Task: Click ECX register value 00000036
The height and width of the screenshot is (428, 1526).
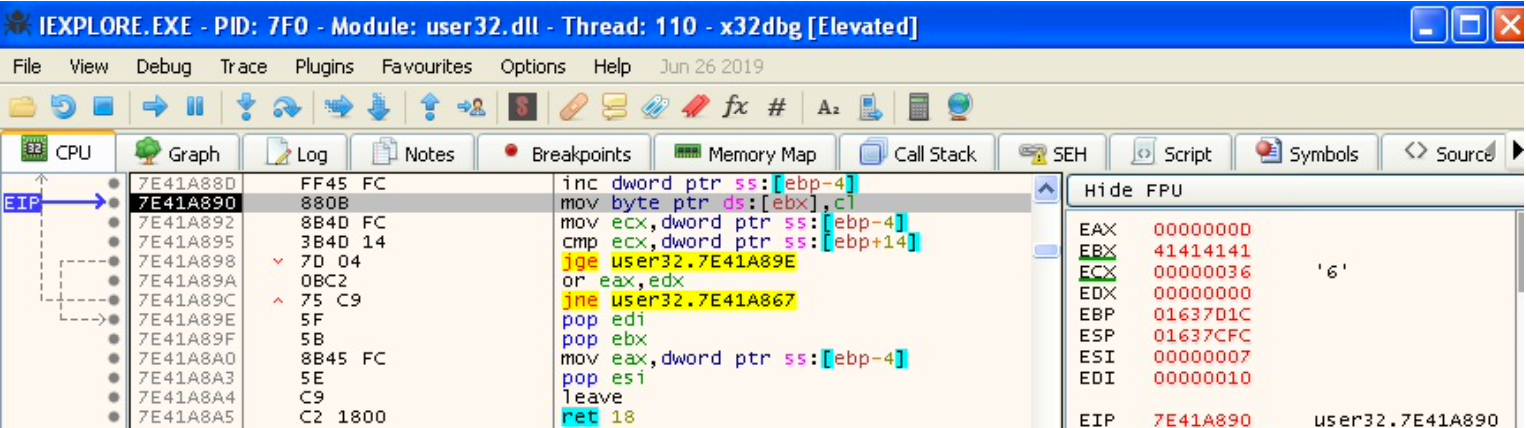Action: [x=1202, y=271]
